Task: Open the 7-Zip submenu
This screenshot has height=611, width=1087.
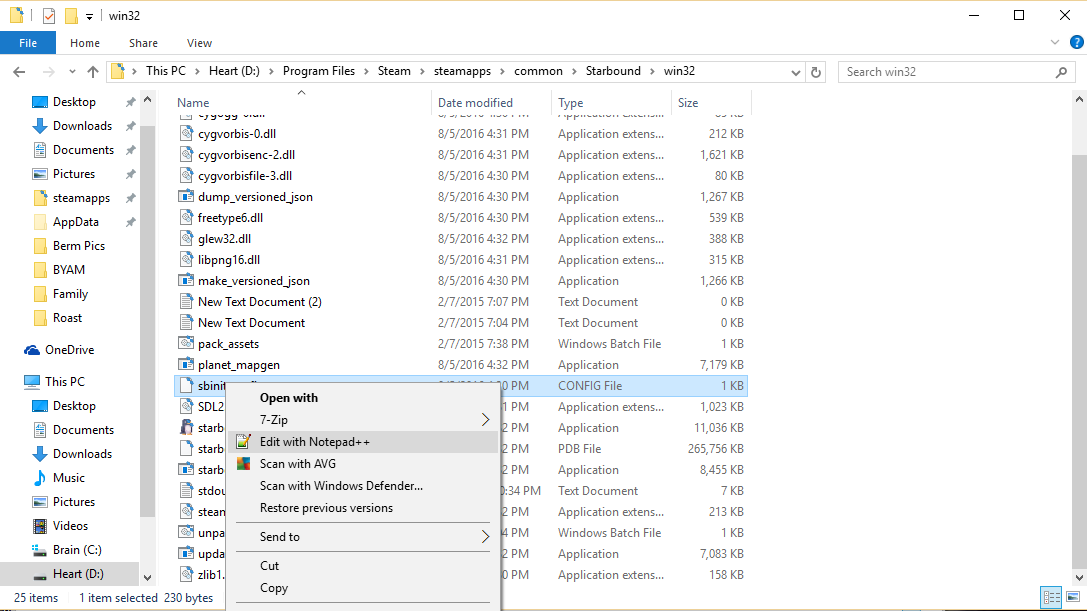Action: click(363, 420)
